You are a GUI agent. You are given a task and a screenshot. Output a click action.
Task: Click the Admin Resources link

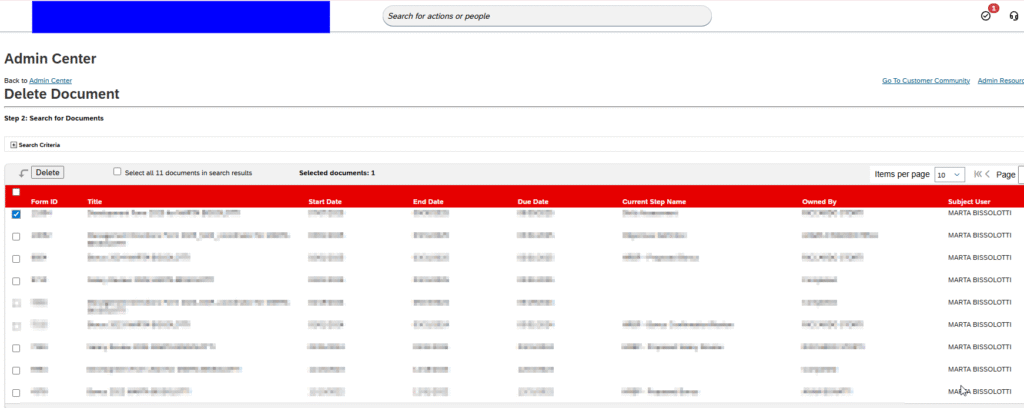point(1000,80)
